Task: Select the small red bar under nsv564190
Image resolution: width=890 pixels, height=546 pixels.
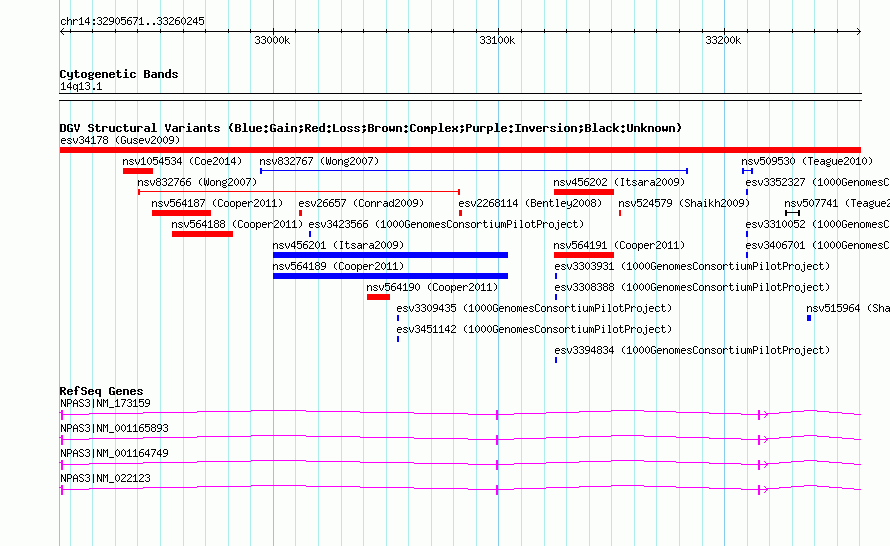Action: [x=379, y=297]
